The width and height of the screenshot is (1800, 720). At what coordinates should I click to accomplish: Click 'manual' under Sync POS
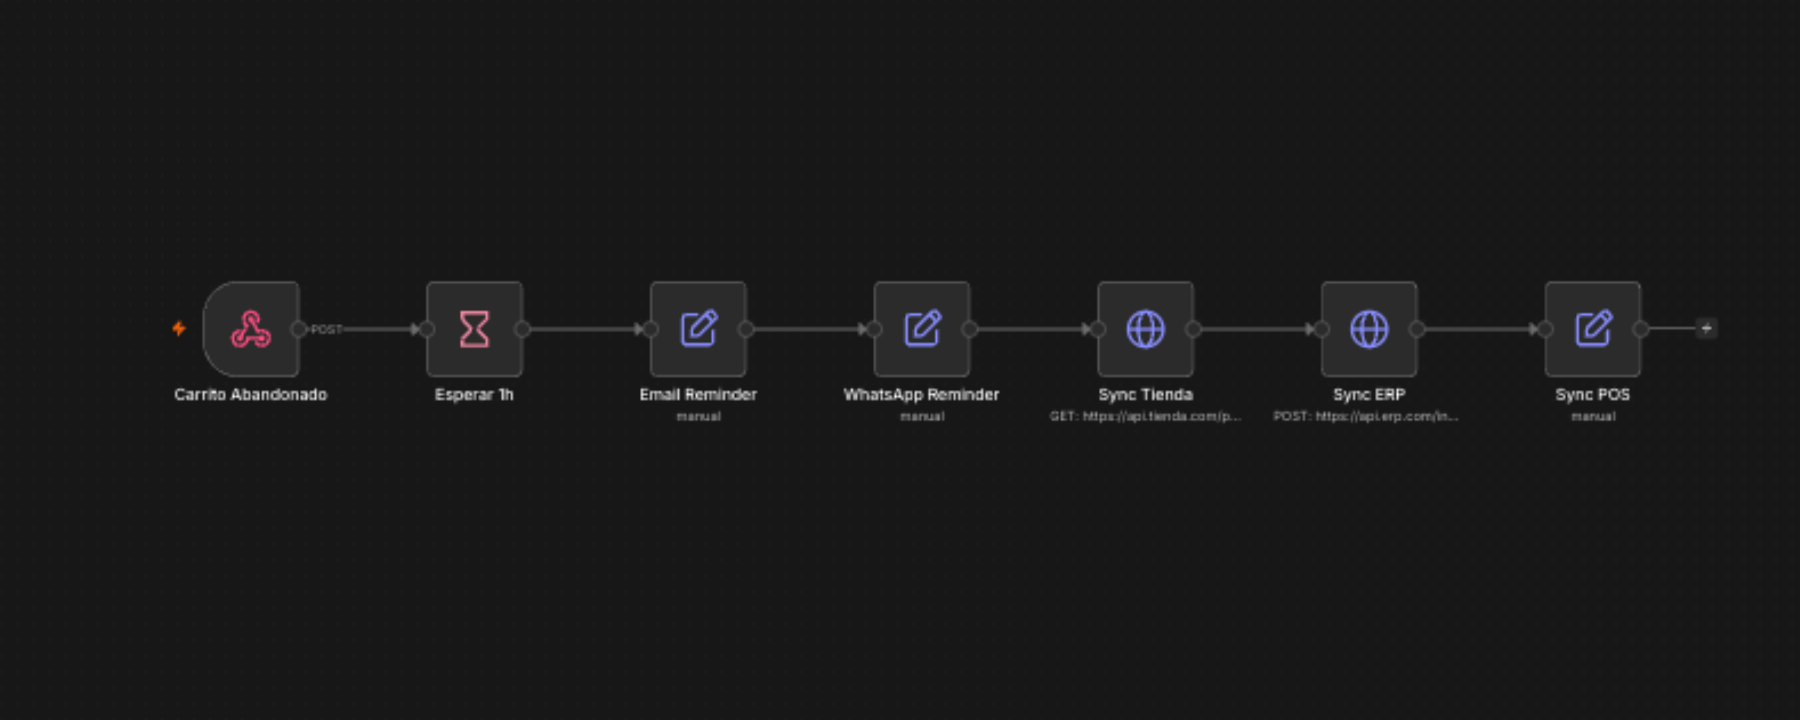1593,416
